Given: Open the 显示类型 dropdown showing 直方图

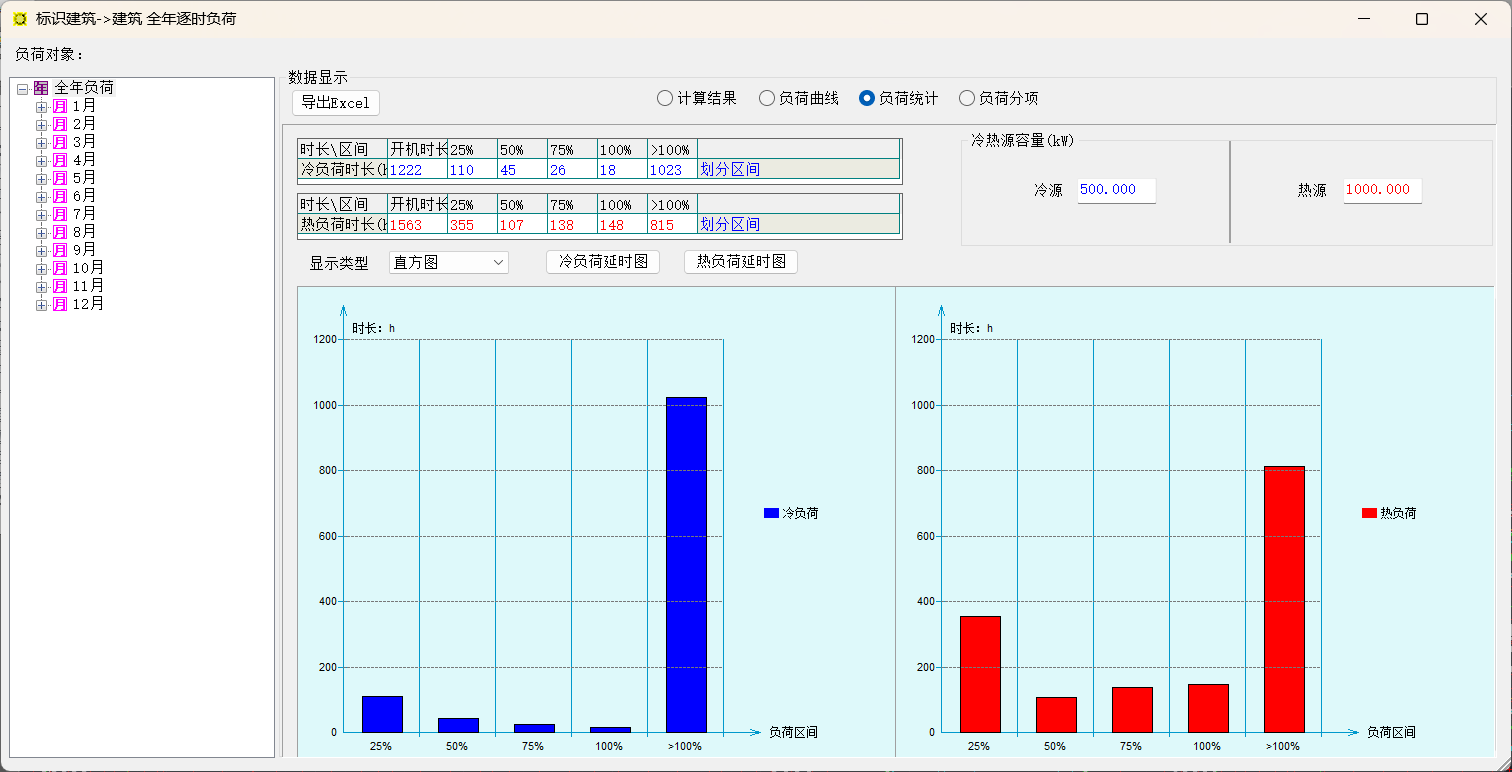Looking at the screenshot, I should click(x=449, y=263).
